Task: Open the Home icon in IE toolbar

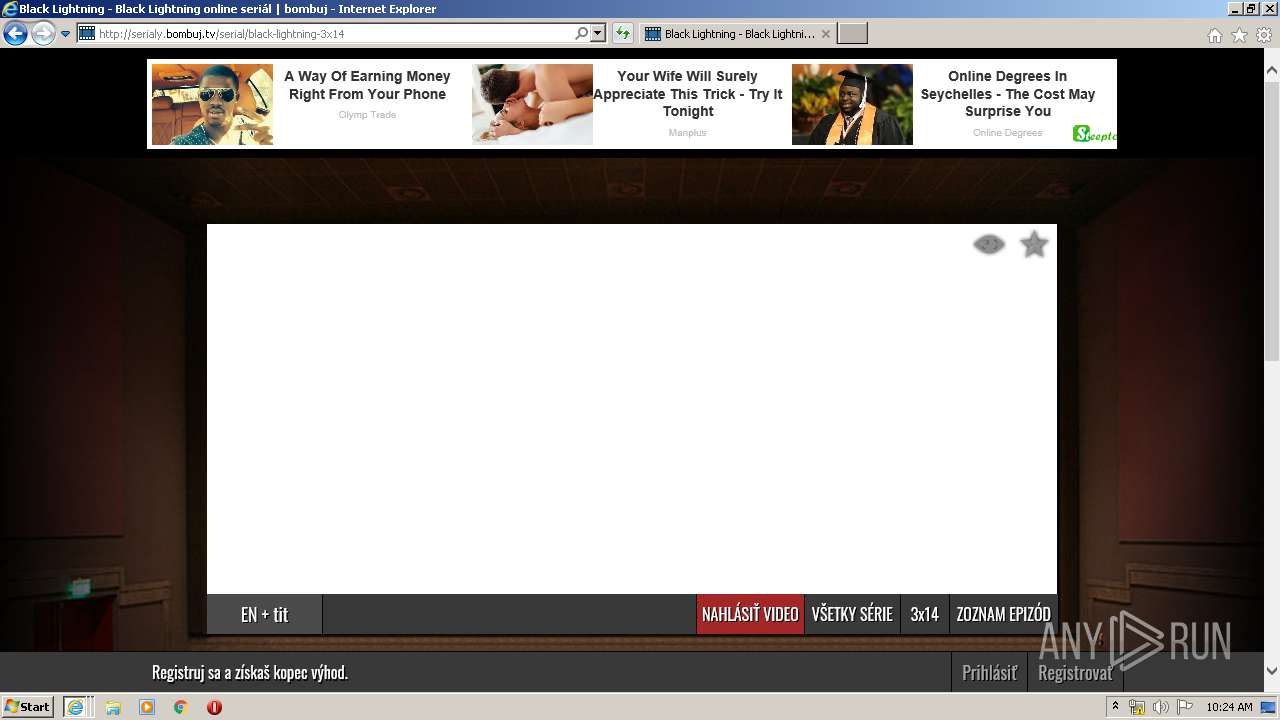Action: click(x=1214, y=35)
